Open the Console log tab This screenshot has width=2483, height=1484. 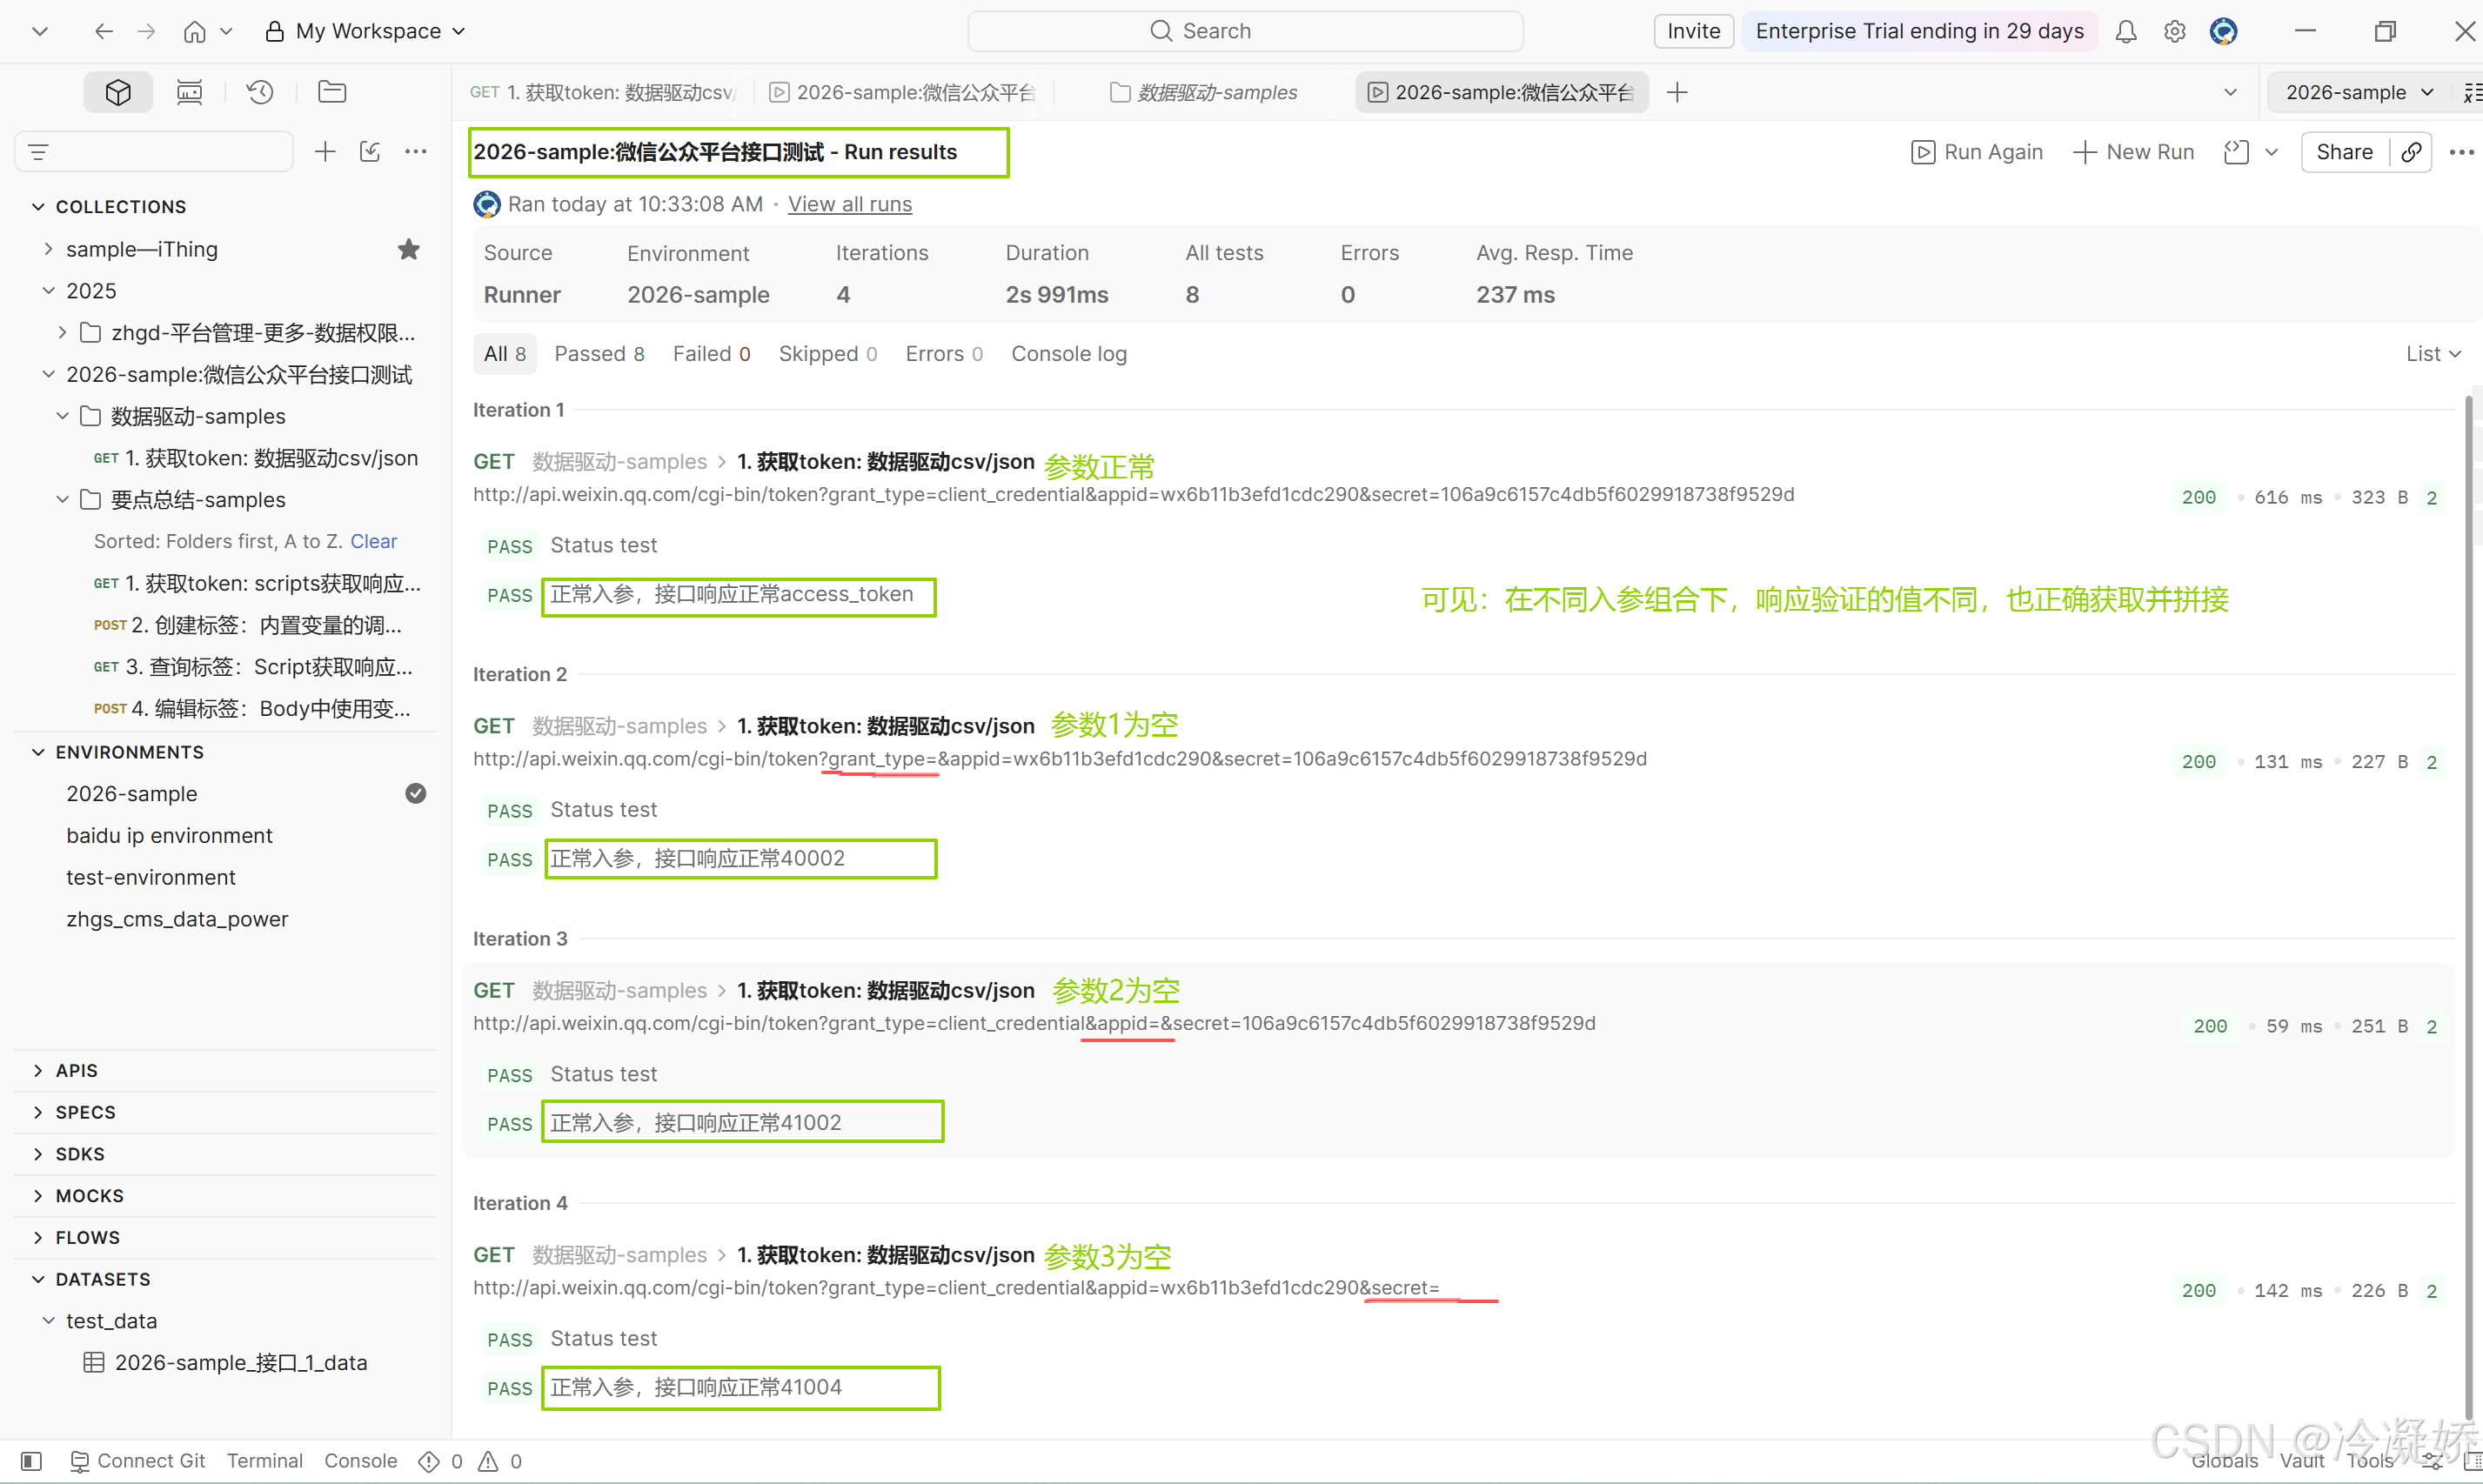[x=1068, y=353]
